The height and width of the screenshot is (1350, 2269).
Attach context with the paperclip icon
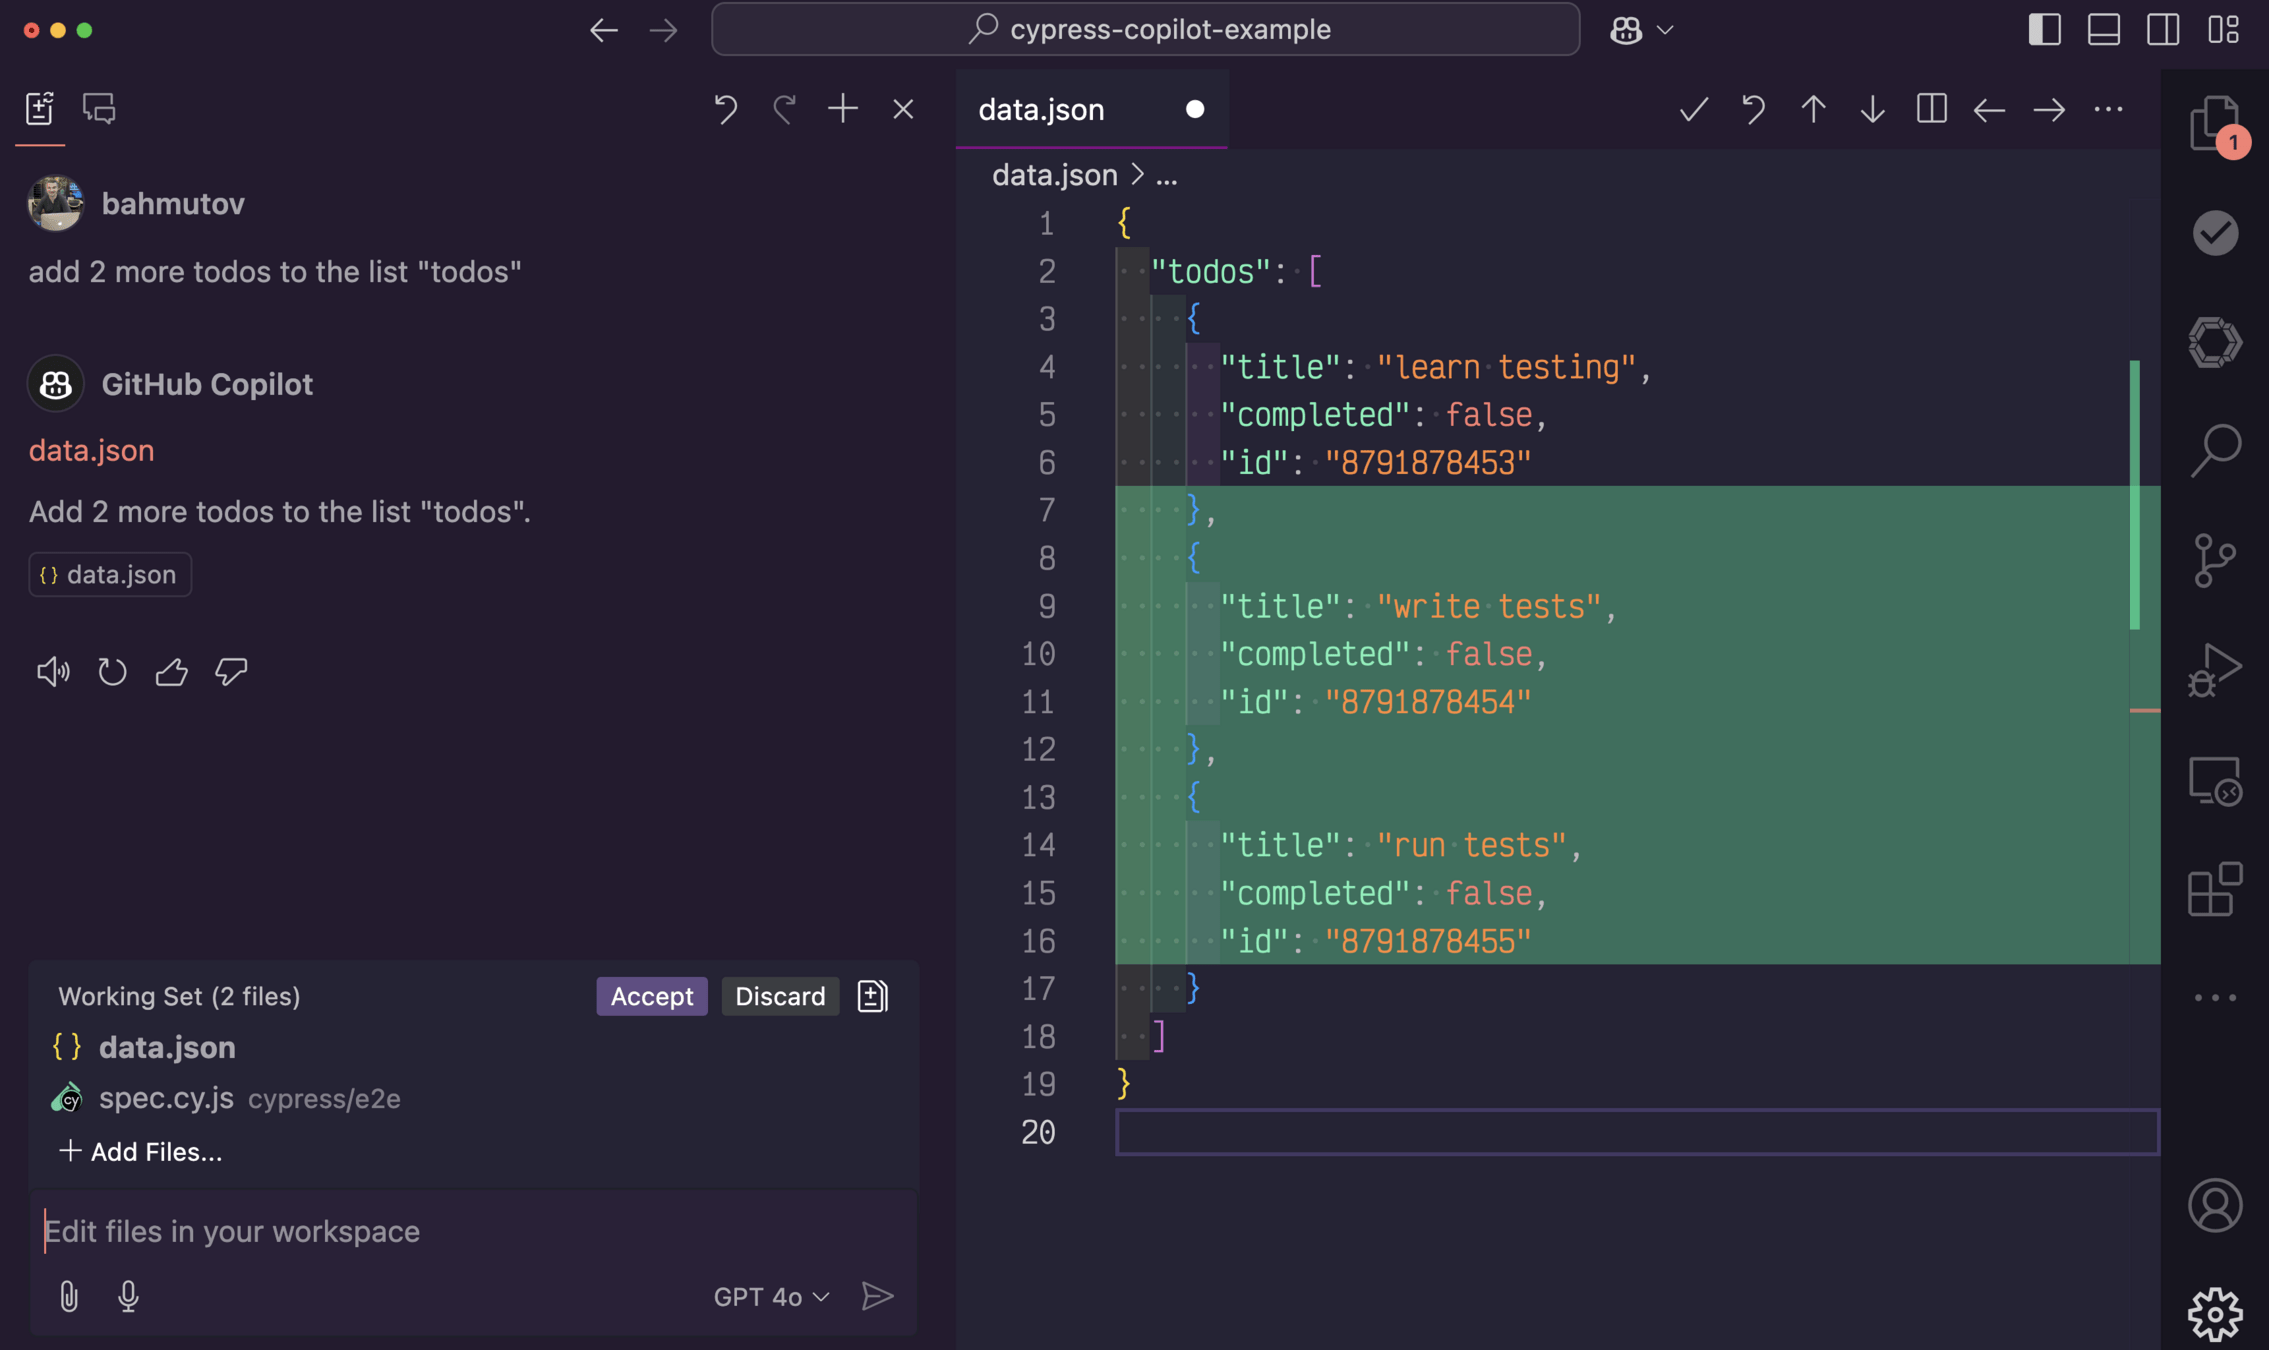68,1296
